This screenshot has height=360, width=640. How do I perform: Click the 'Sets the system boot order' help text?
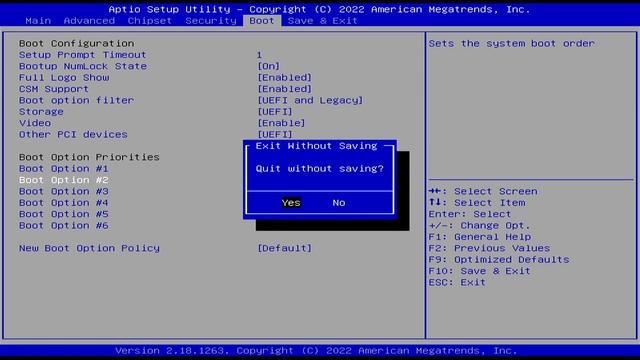511,43
